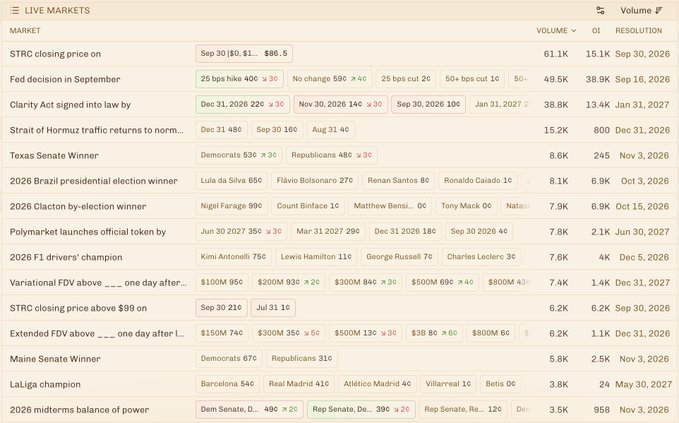Select the Tony Mack 0¢ outcome
This screenshot has height=423, width=679.
466,206
